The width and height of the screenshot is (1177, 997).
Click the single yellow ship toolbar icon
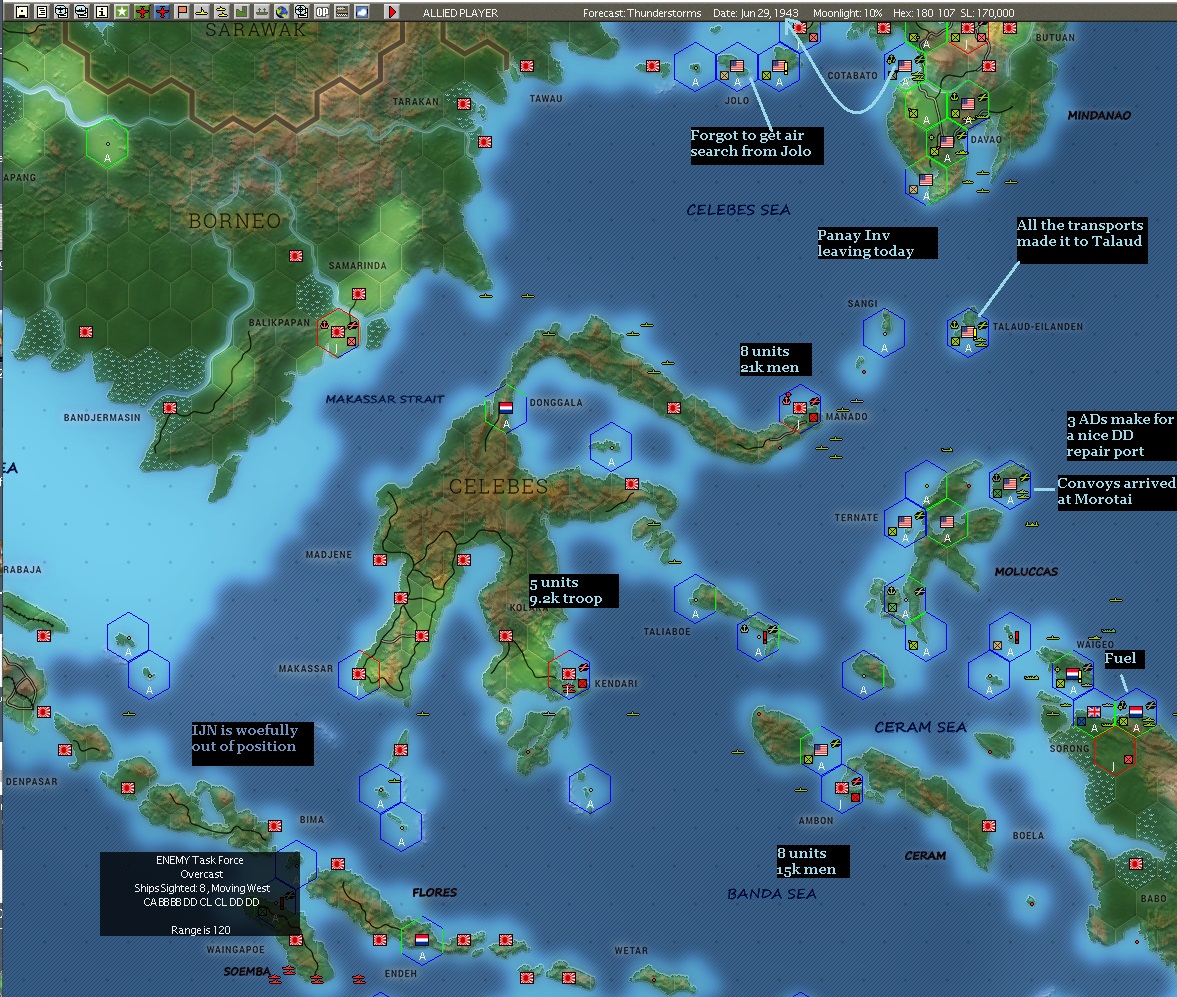201,11
